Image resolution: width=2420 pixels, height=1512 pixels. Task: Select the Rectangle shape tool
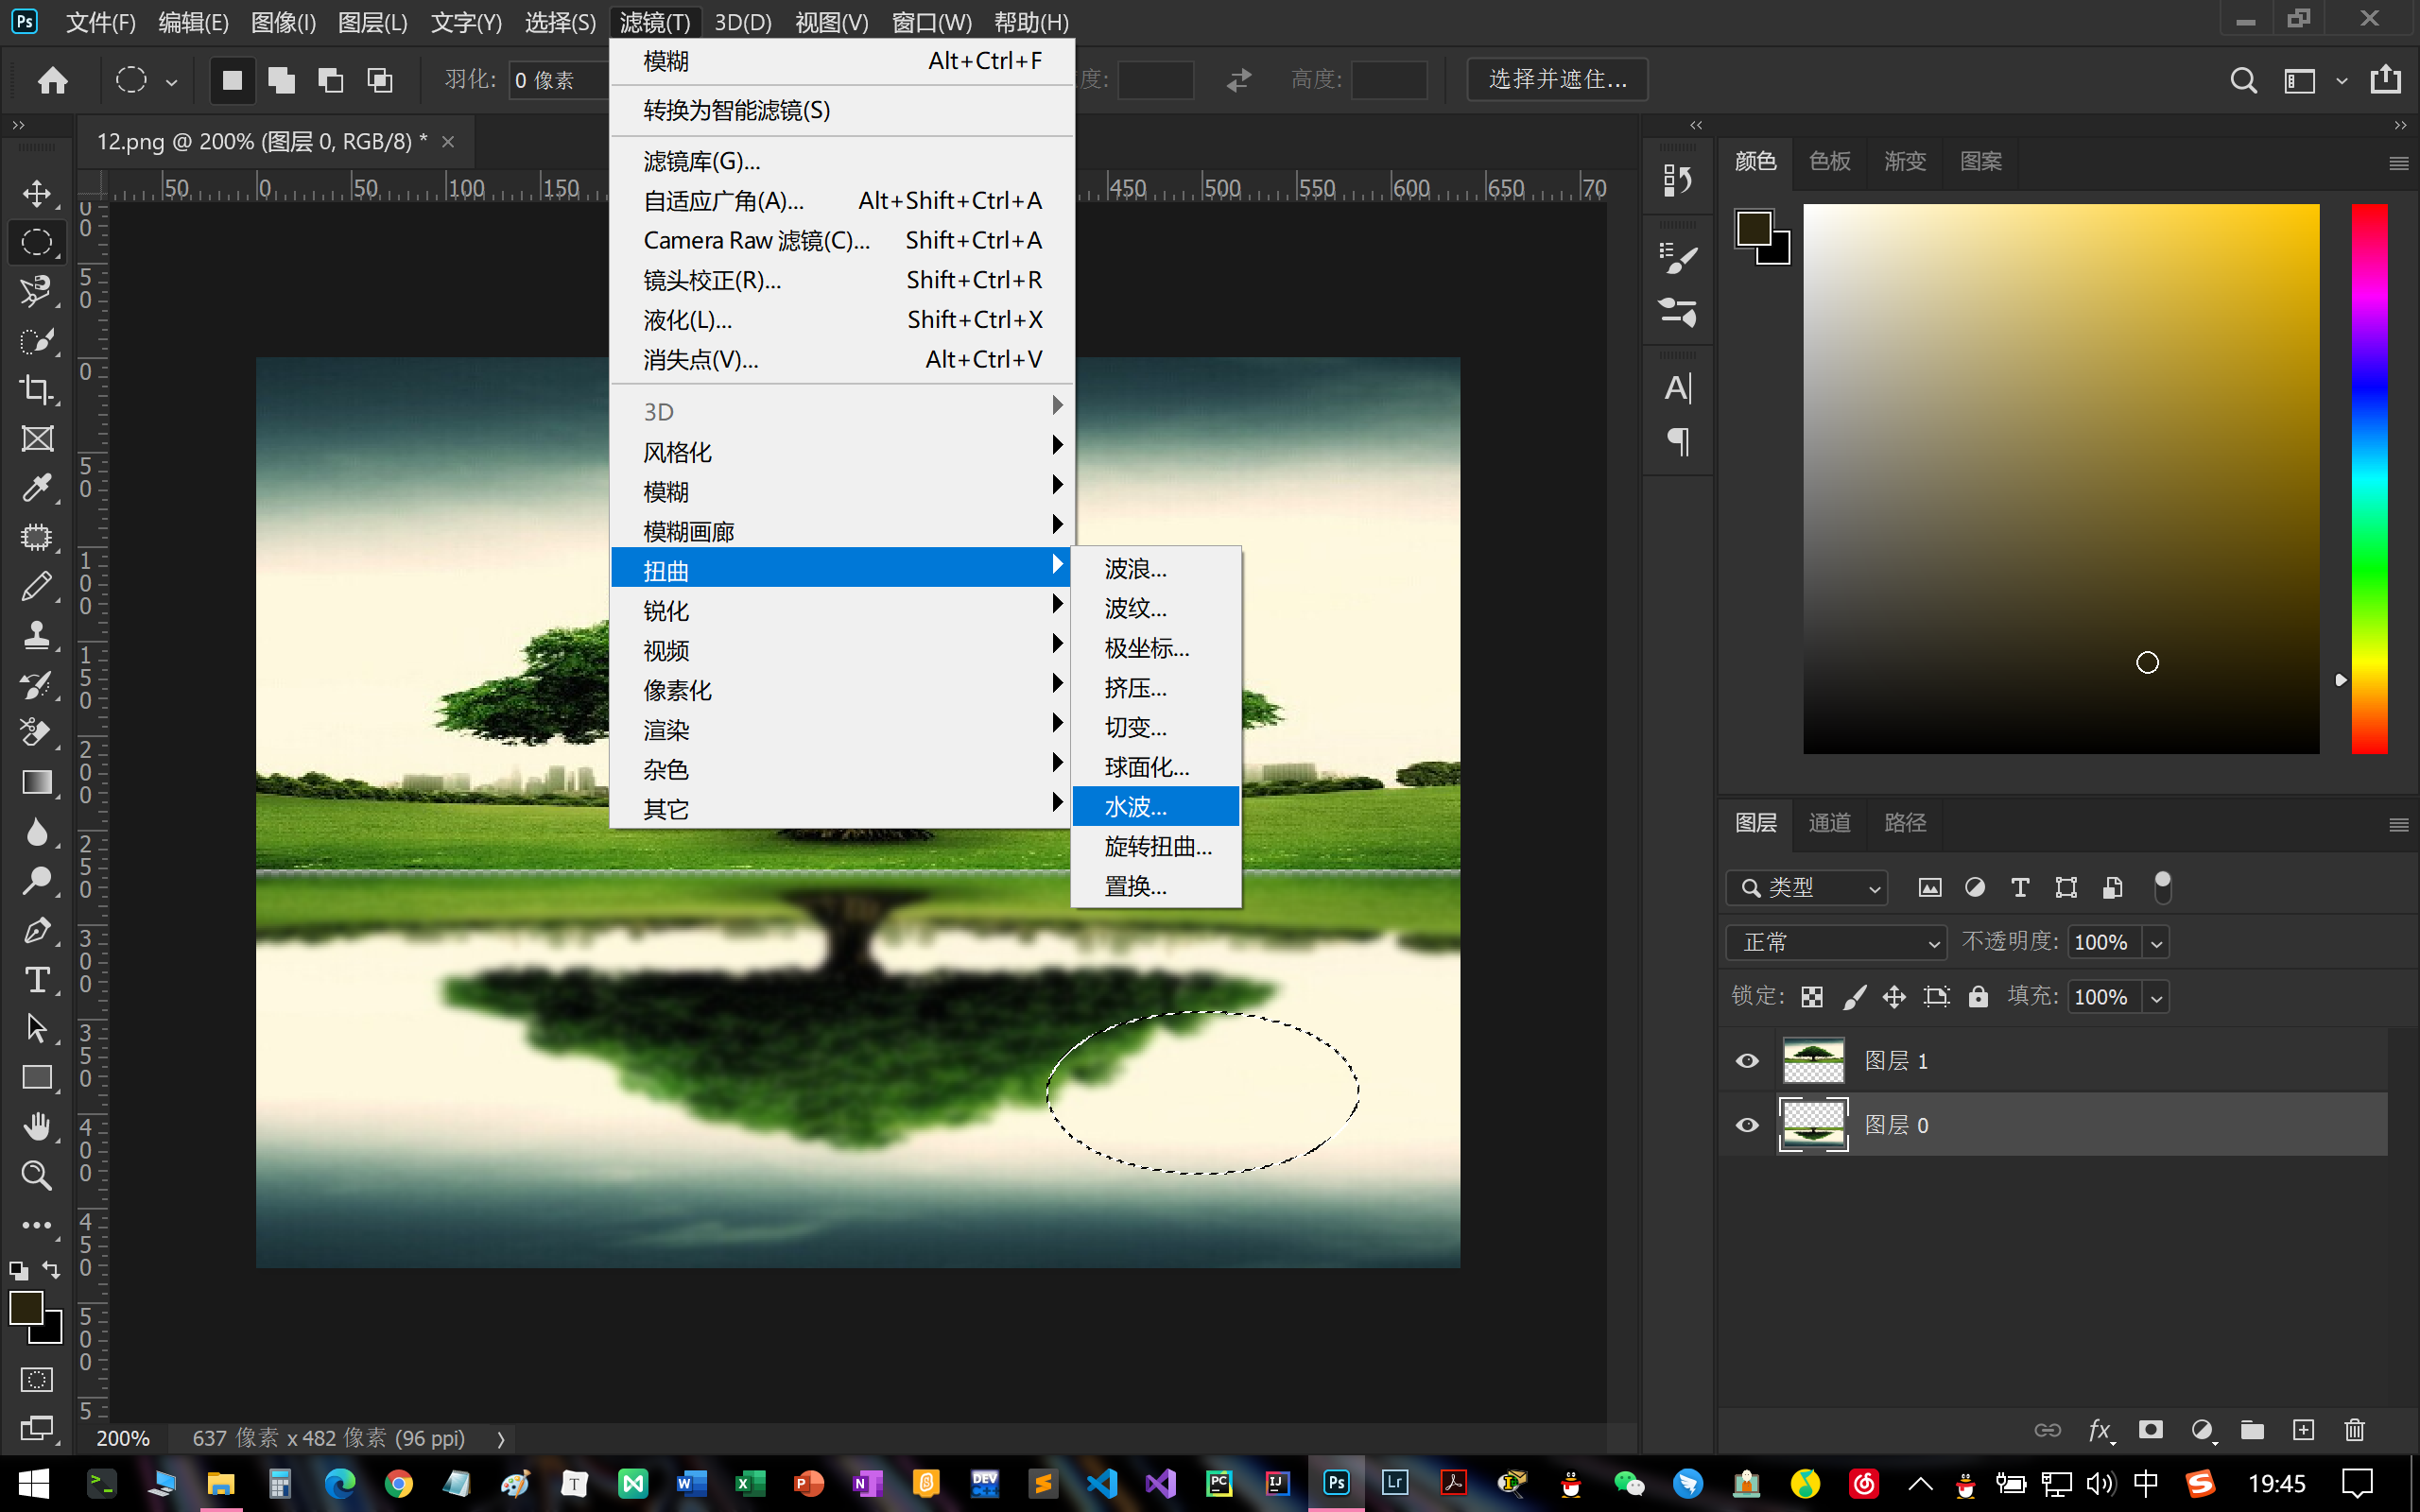(37, 1077)
